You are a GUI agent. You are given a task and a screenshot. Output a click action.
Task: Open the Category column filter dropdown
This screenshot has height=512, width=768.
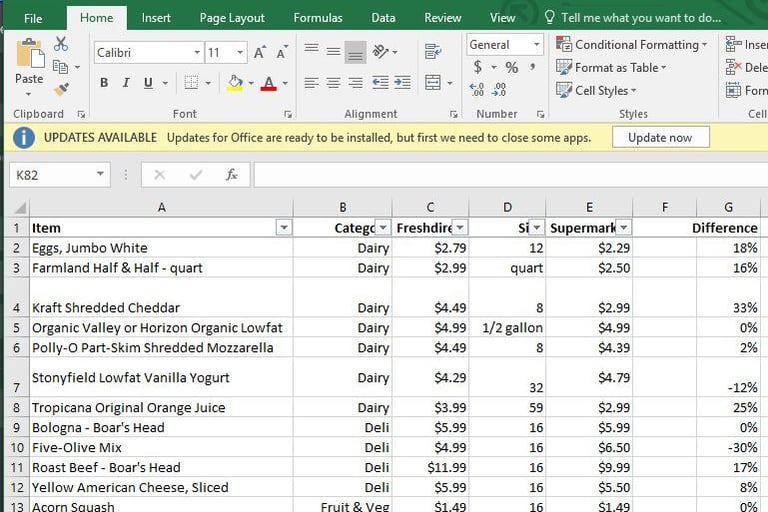tap(383, 228)
